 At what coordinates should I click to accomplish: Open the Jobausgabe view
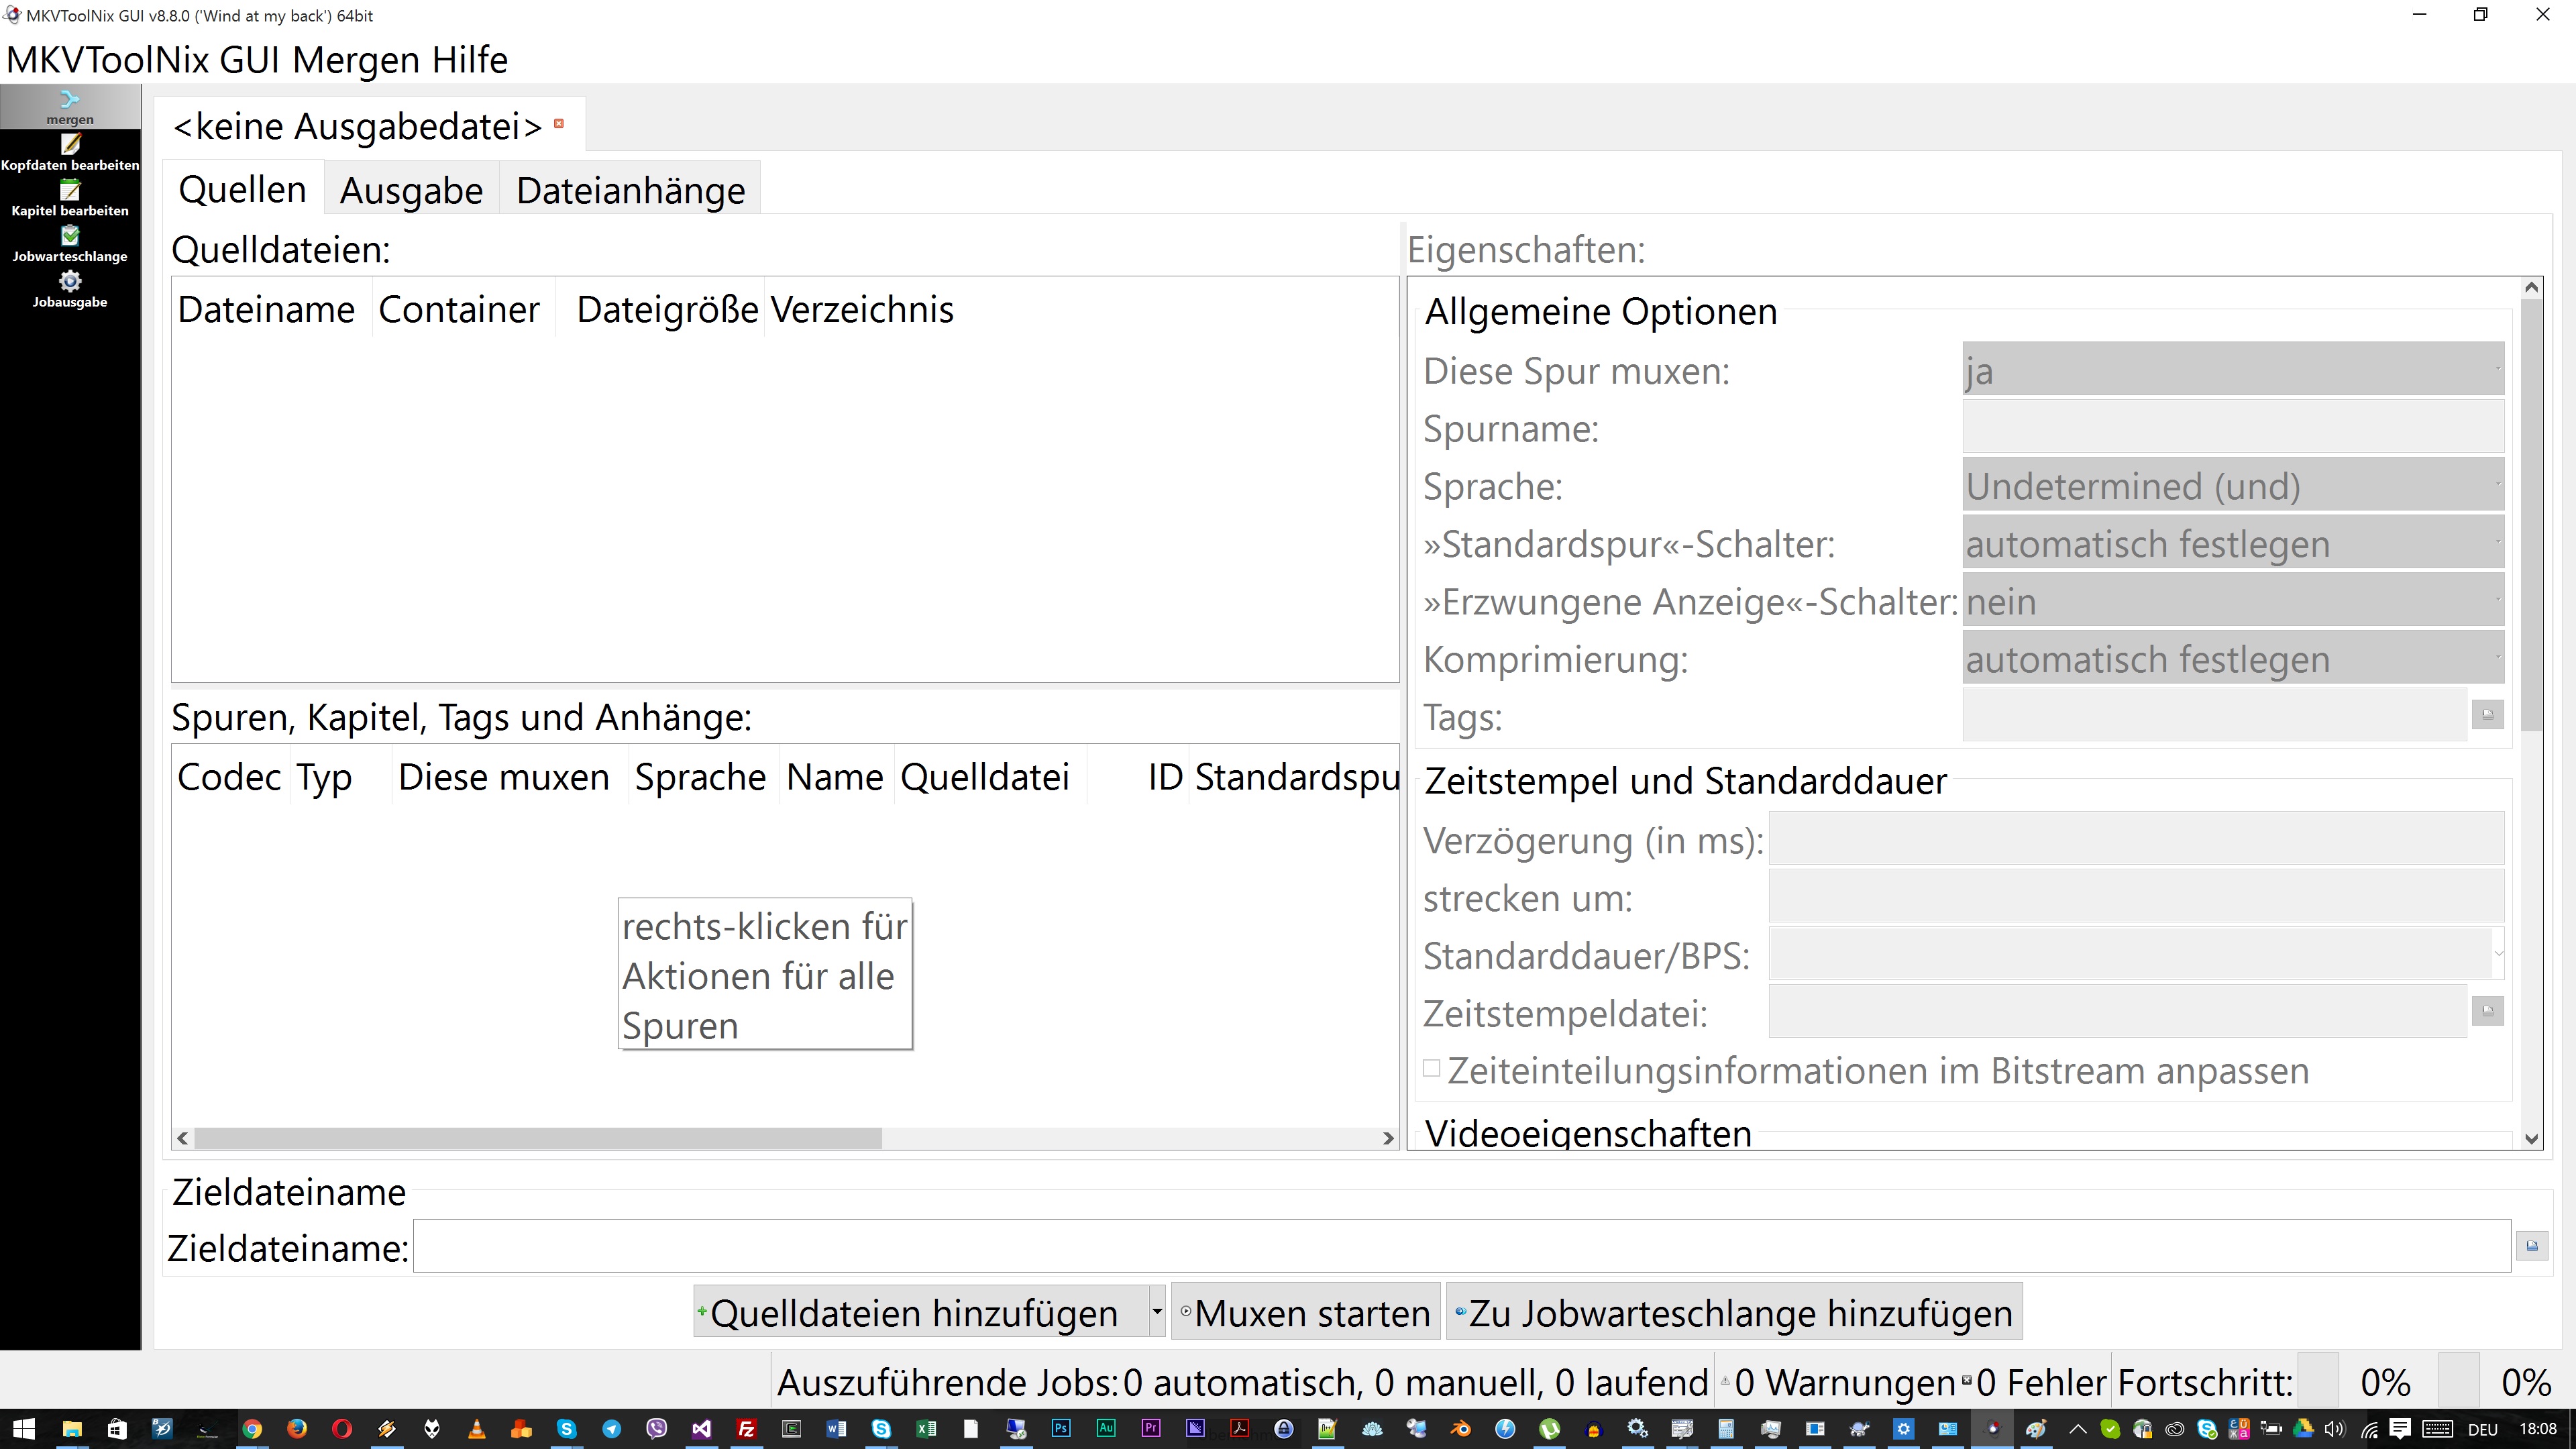click(x=70, y=290)
